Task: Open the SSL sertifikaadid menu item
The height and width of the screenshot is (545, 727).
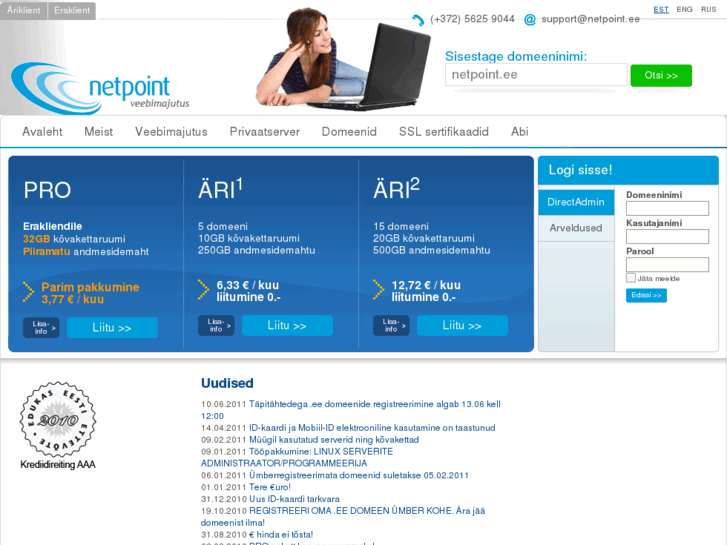Action: point(444,132)
